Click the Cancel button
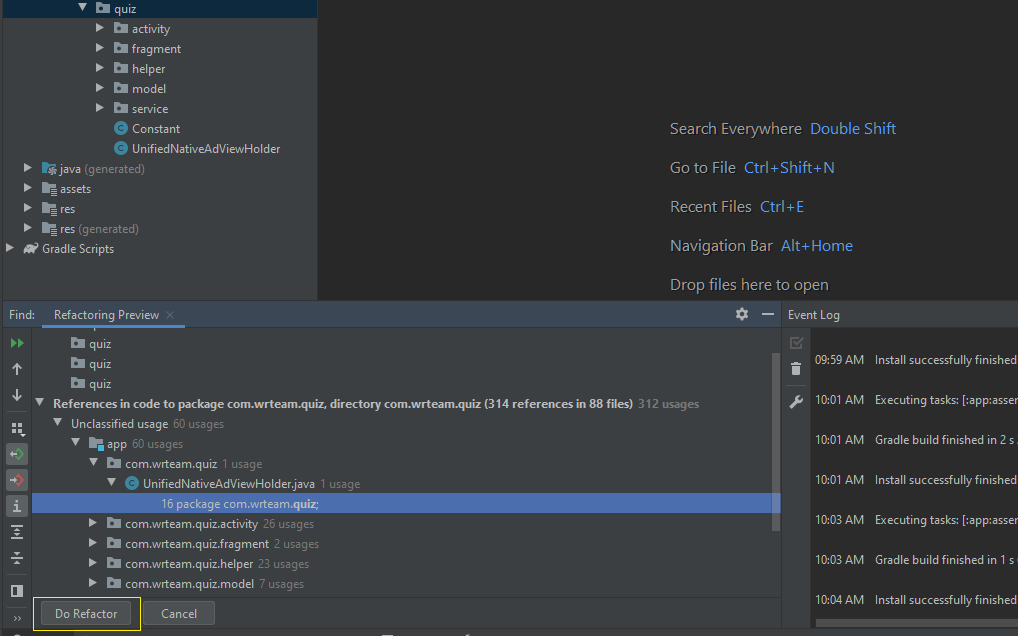This screenshot has width=1018, height=636. tap(179, 614)
